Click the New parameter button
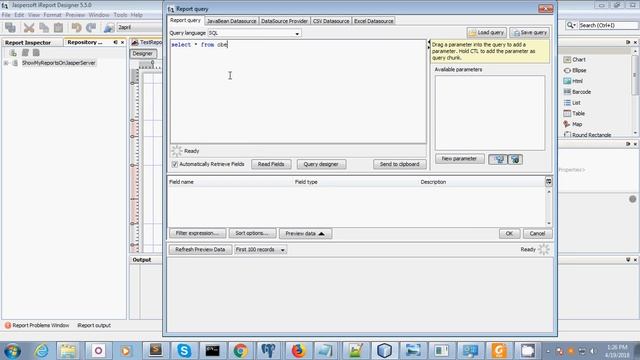The width and height of the screenshot is (640, 360). pos(460,159)
